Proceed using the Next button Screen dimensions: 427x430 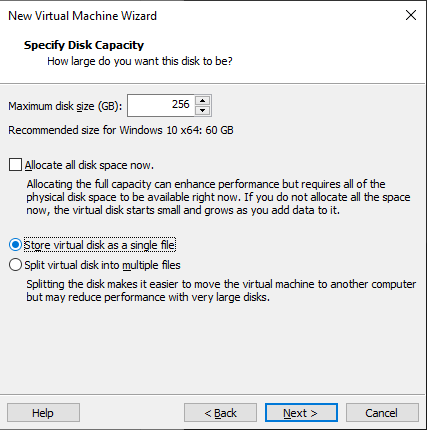(x=301, y=413)
